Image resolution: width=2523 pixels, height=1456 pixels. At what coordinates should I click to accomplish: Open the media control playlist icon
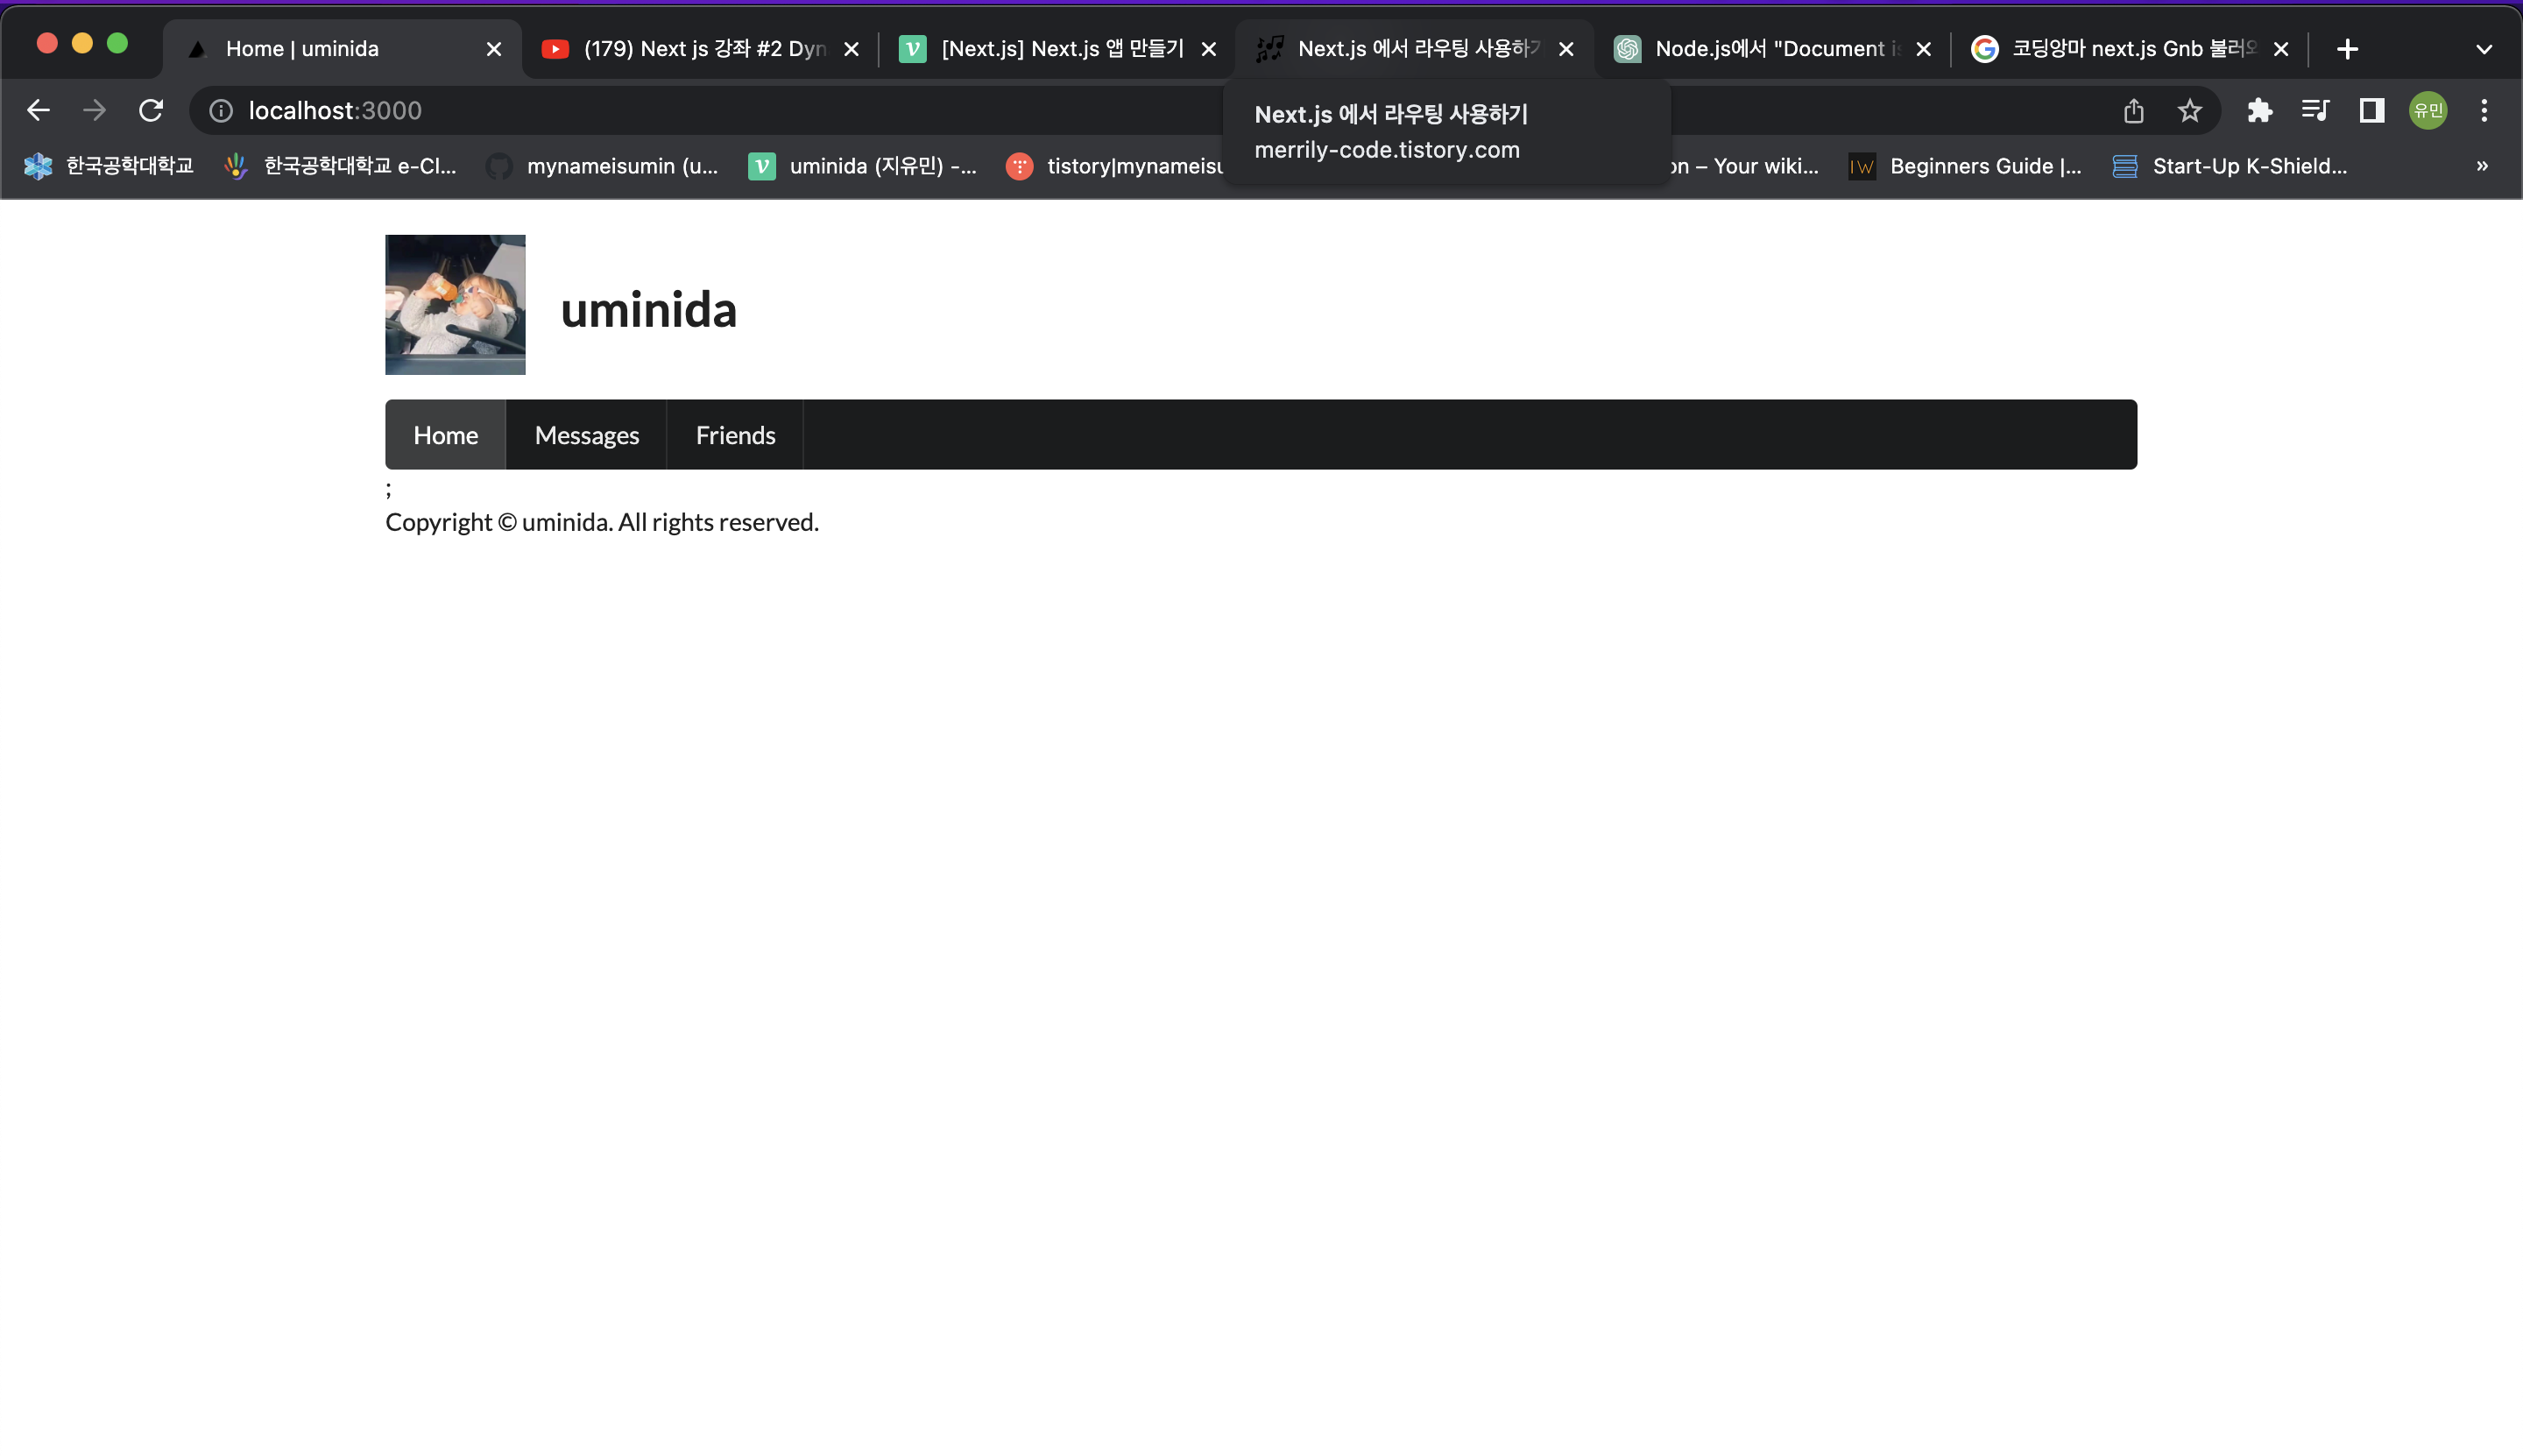tap(2315, 110)
